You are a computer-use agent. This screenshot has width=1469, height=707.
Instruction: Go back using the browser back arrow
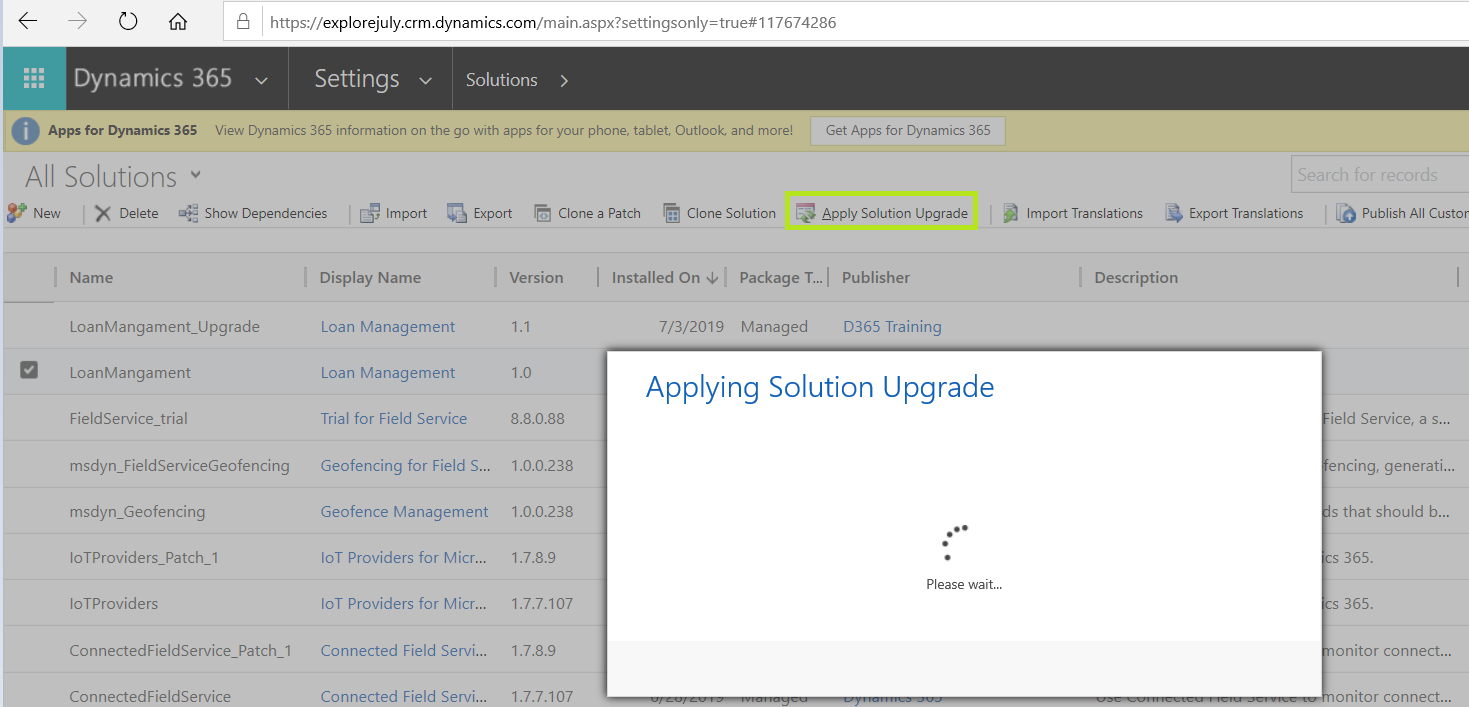pos(28,21)
